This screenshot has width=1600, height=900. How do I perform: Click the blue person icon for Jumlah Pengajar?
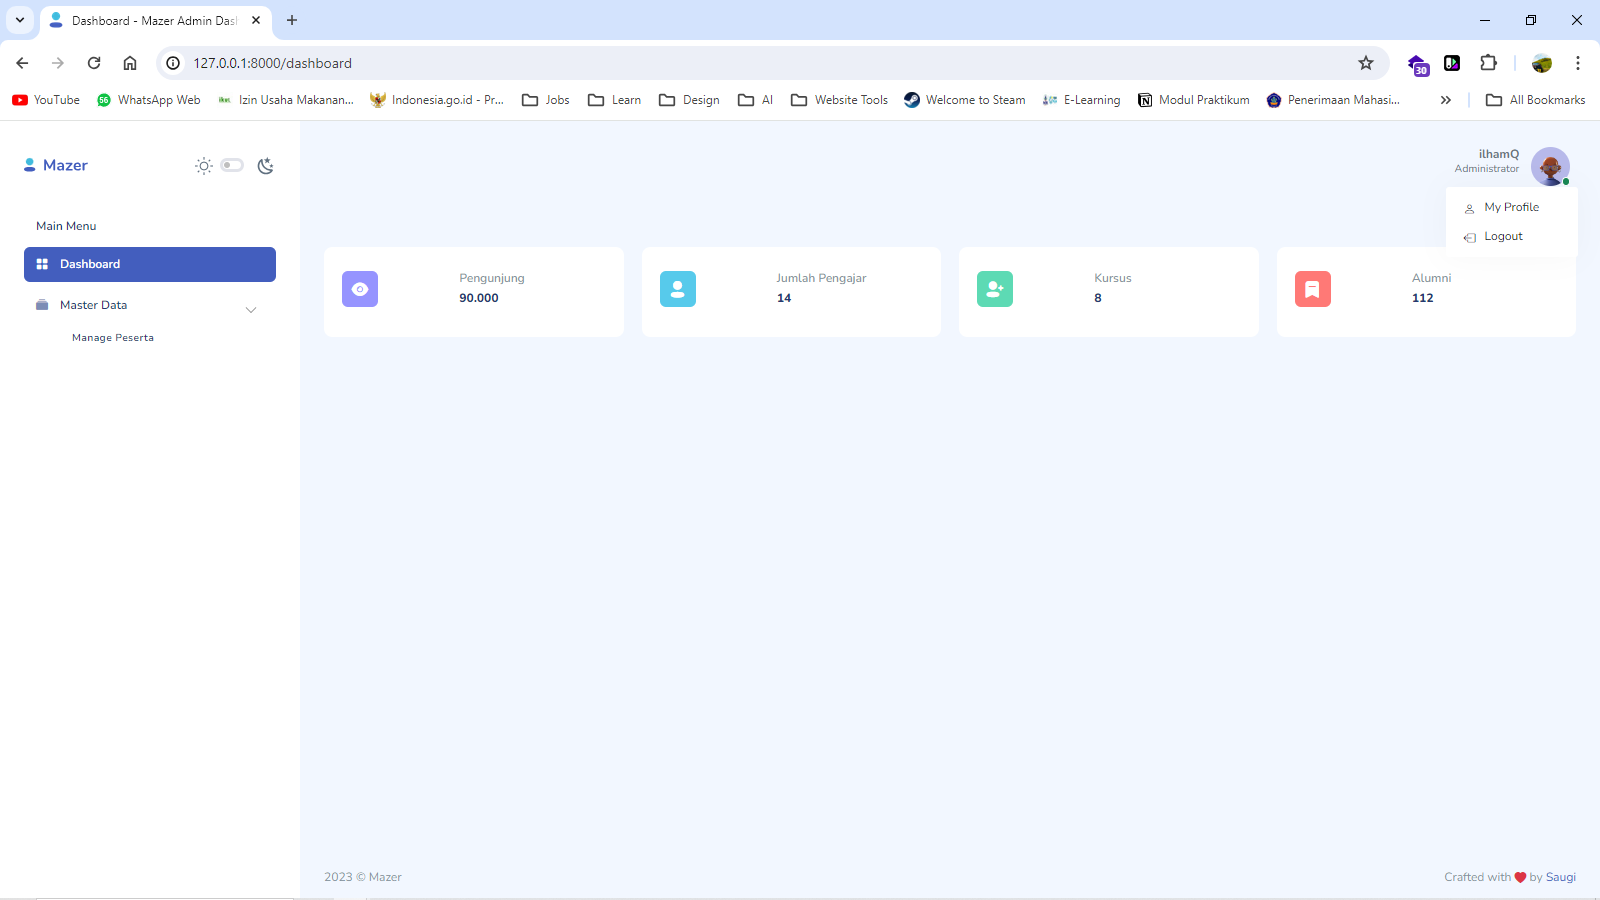point(677,289)
